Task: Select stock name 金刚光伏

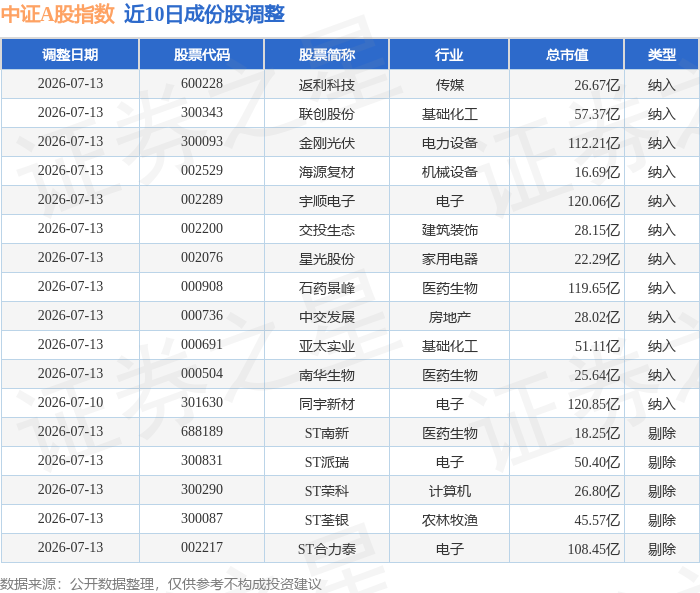Action: point(327,142)
